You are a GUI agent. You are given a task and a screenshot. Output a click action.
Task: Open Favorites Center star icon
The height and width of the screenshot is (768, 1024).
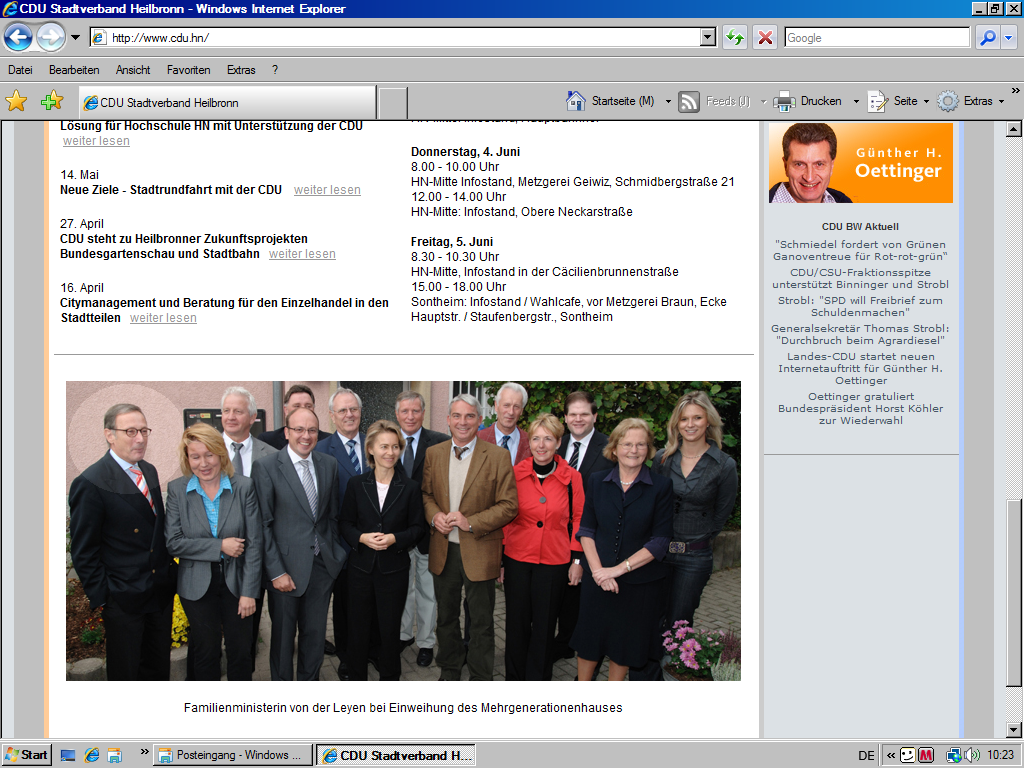[x=16, y=101]
